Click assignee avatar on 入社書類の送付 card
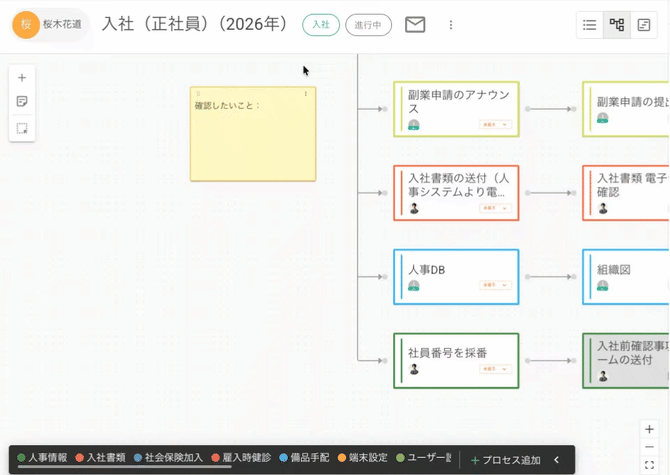The width and height of the screenshot is (670, 475). click(x=414, y=208)
